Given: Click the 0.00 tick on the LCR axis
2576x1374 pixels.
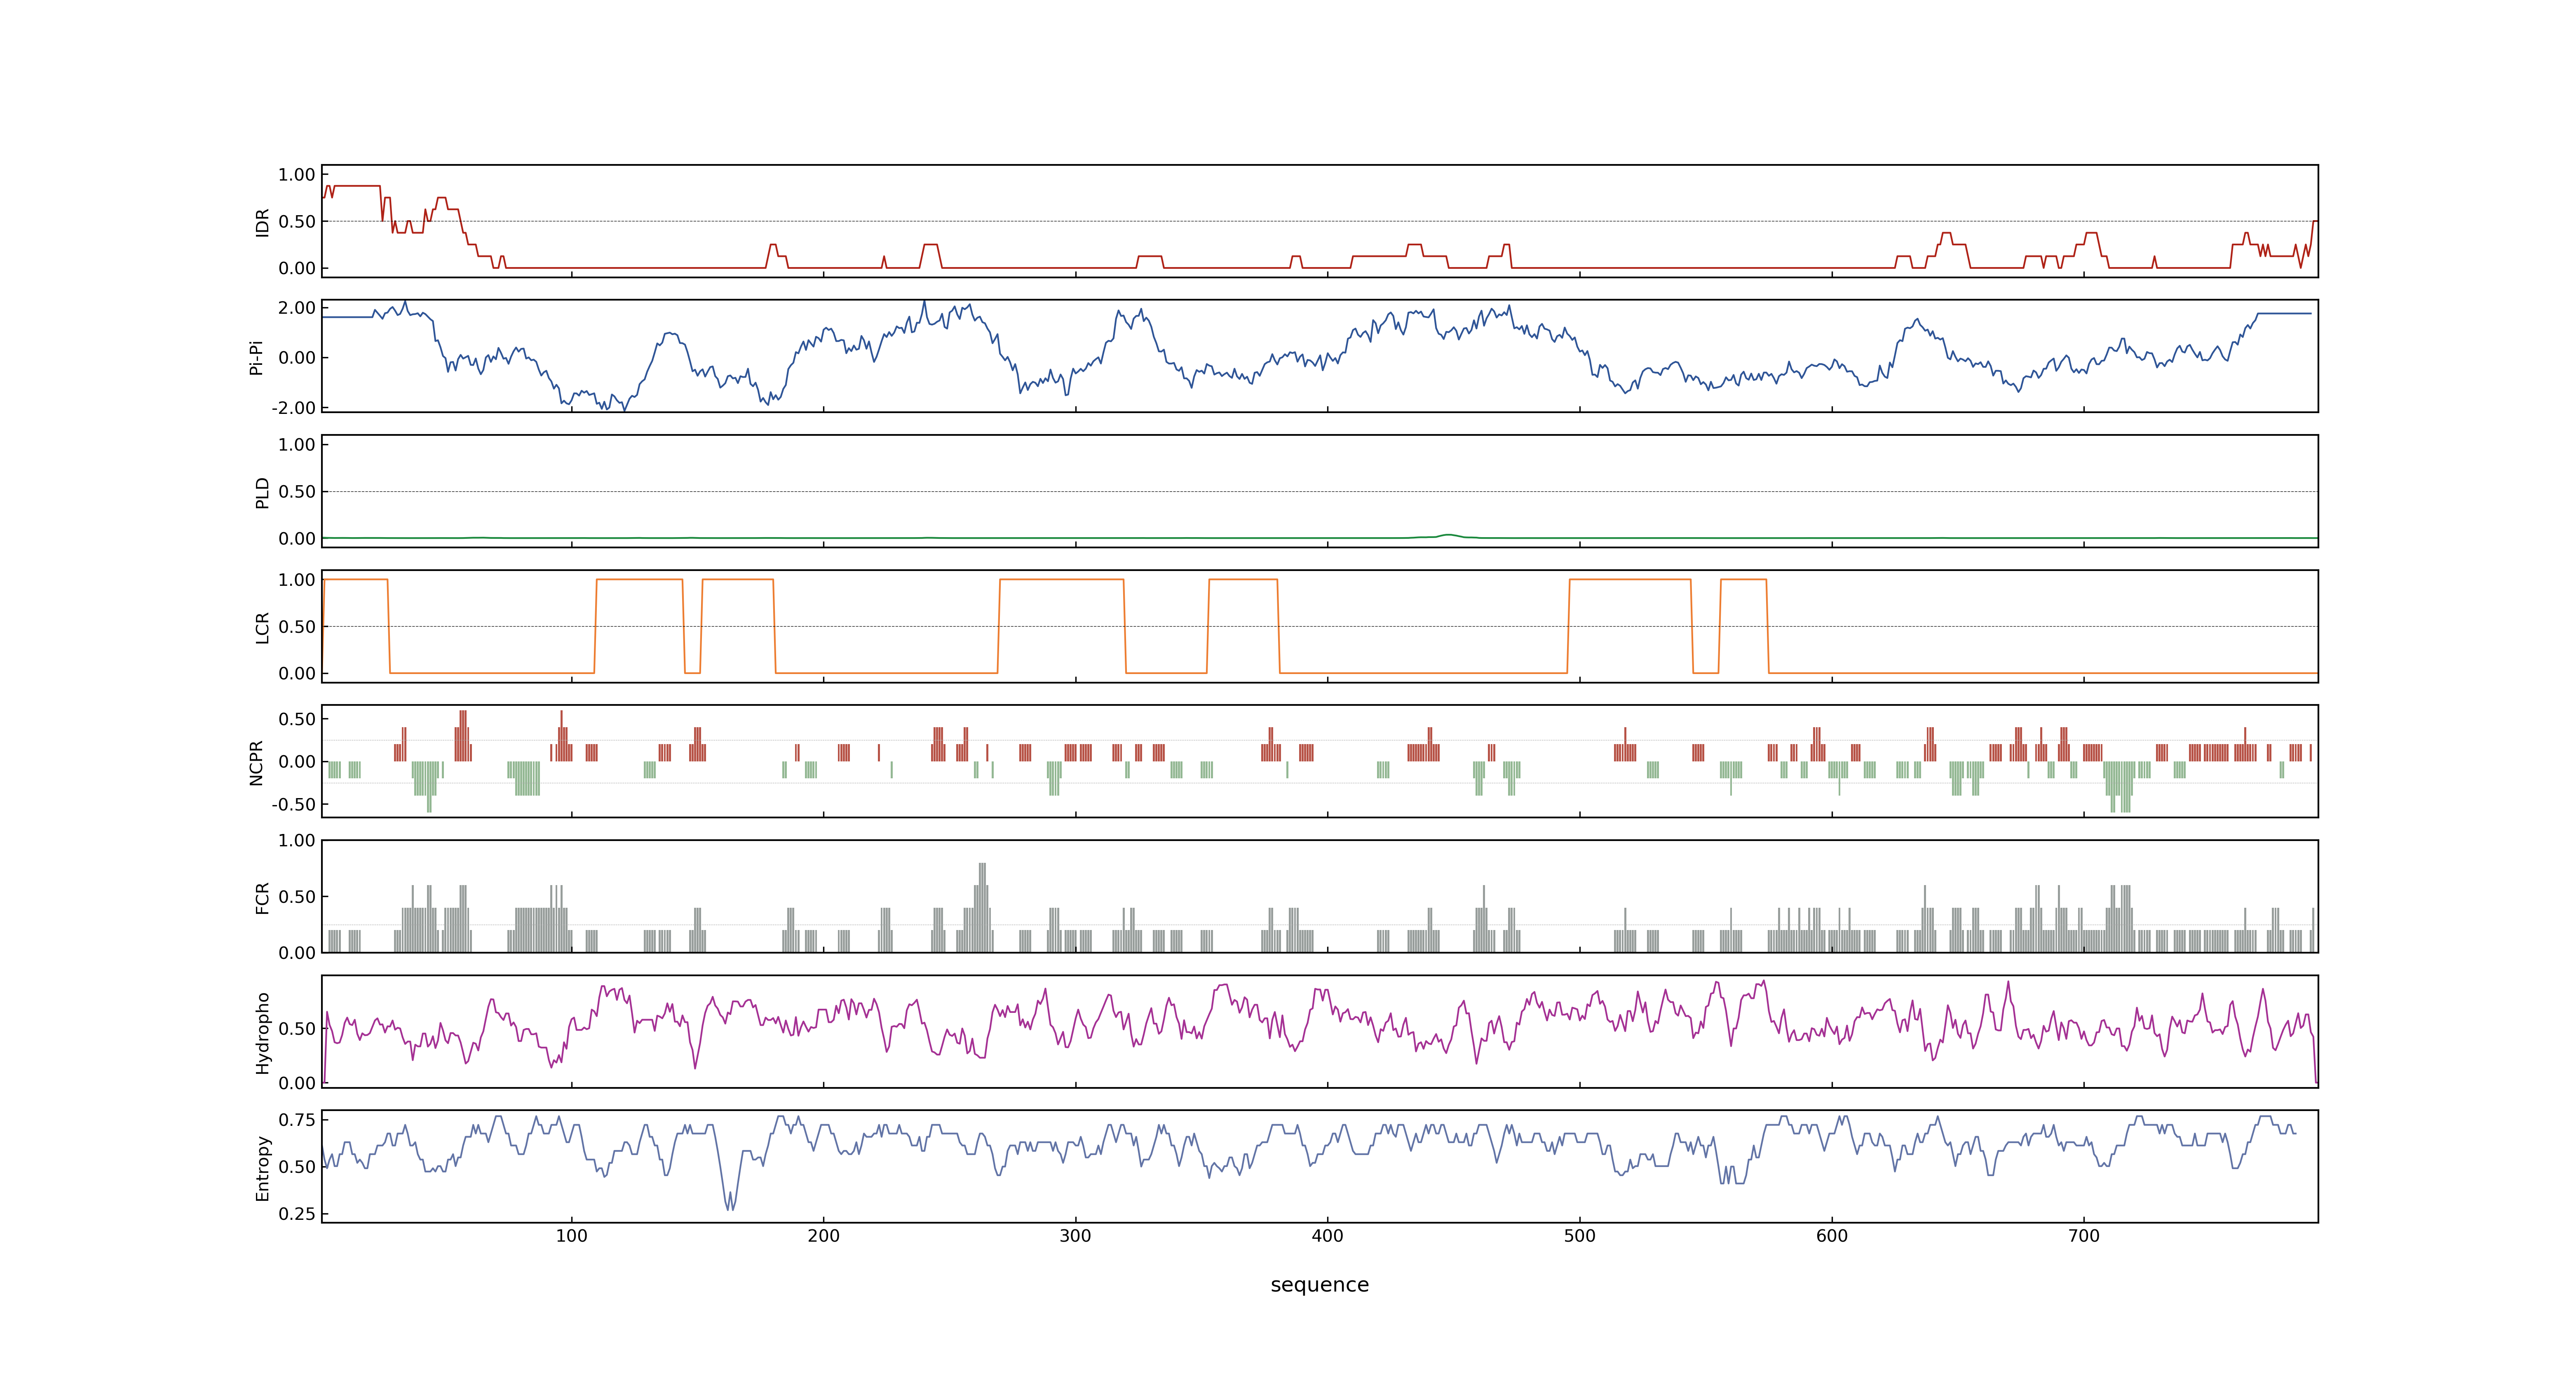Looking at the screenshot, I should (297, 674).
